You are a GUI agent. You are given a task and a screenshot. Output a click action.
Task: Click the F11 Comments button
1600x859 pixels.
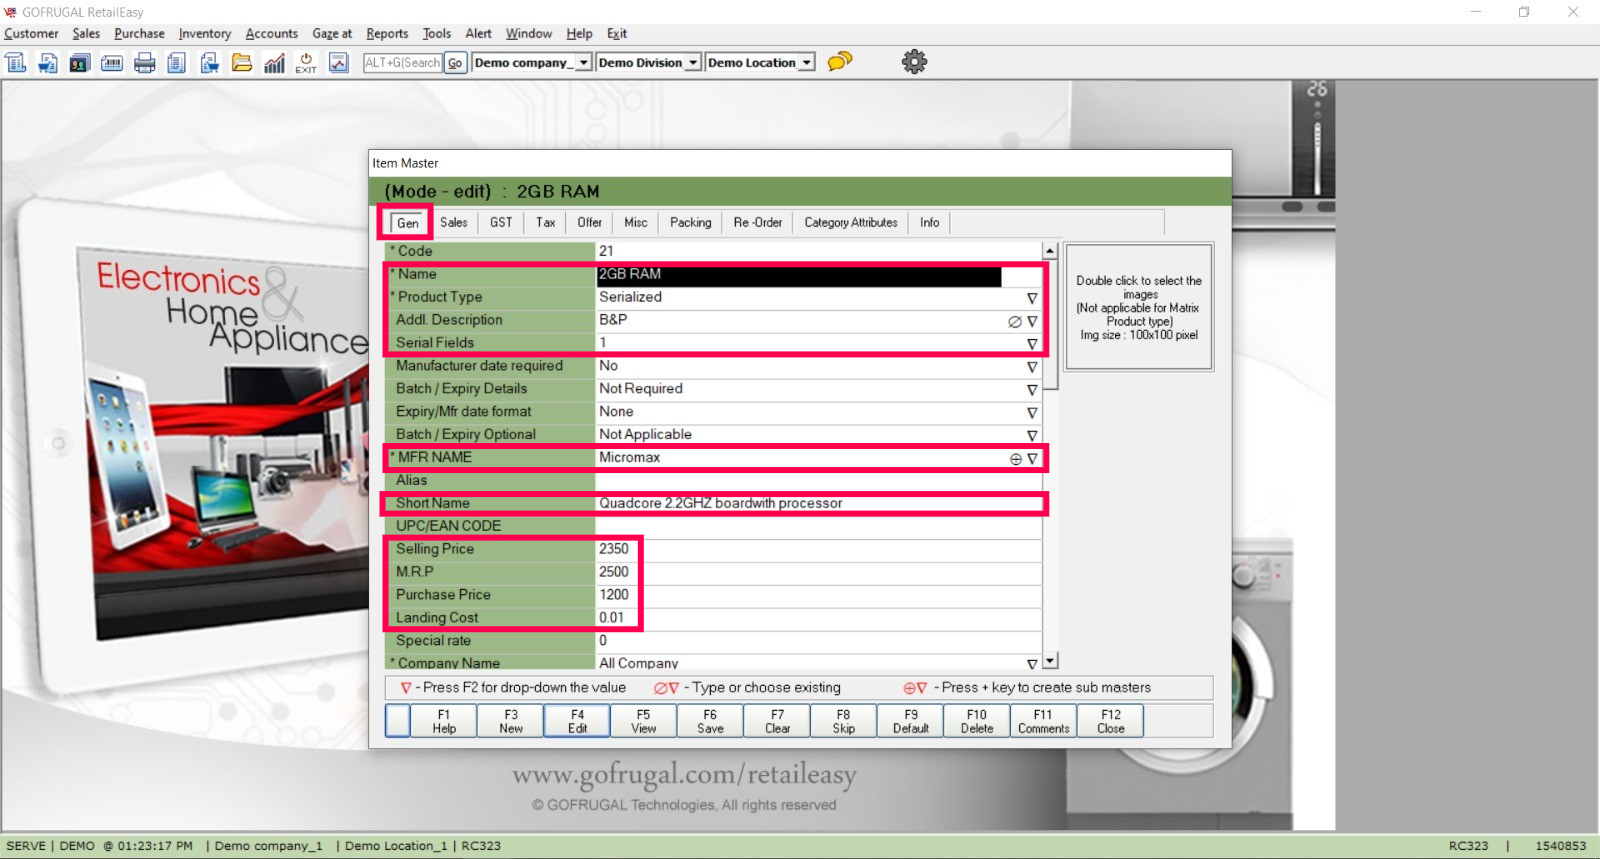(1044, 721)
